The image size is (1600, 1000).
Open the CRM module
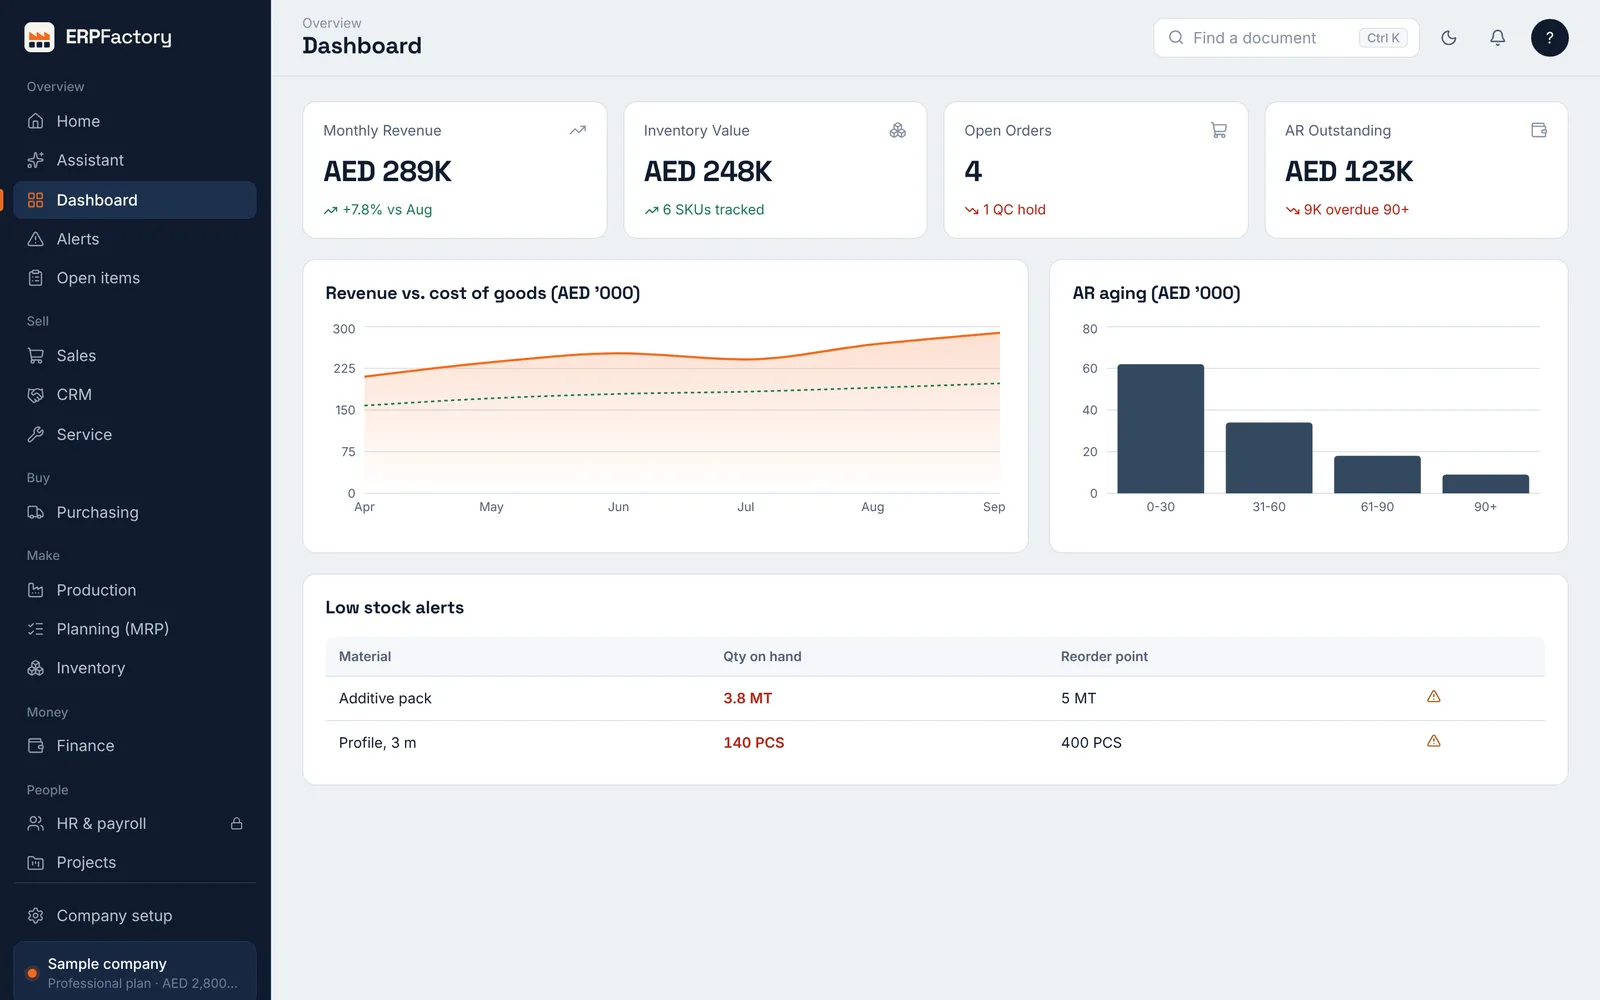tap(135, 395)
